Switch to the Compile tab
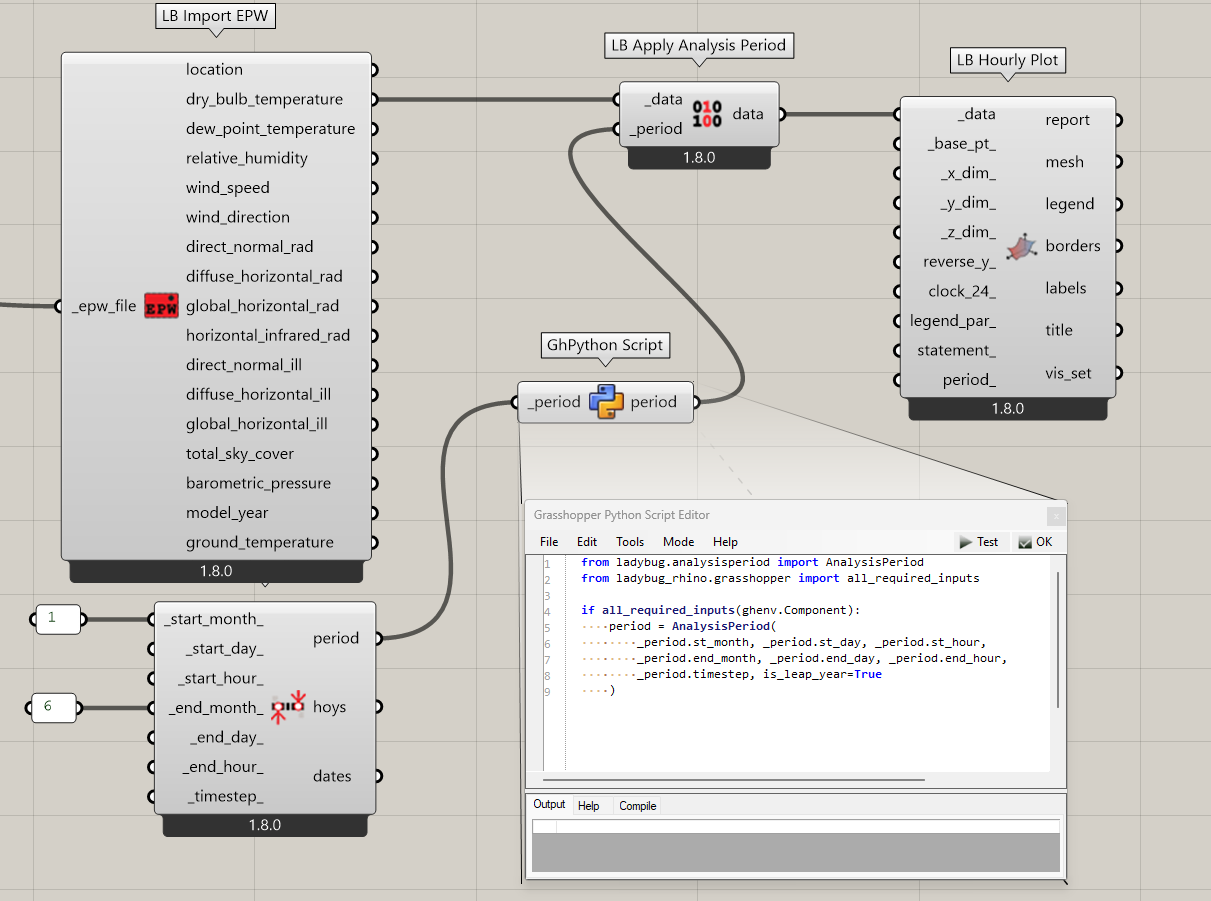Screen dimensions: 1211x901 (x=638, y=805)
